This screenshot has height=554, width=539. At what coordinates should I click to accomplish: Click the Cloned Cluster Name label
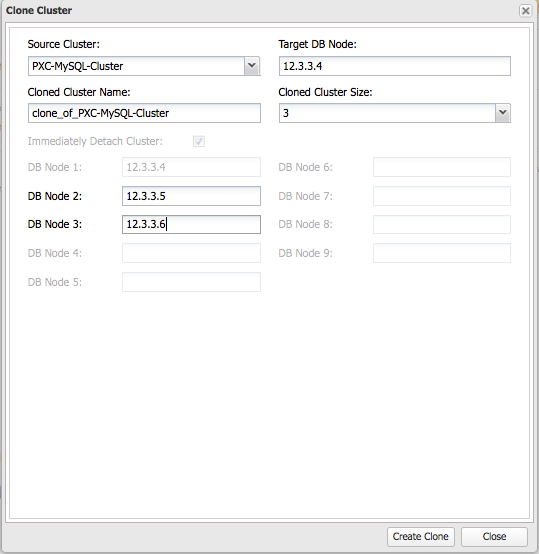(79, 92)
